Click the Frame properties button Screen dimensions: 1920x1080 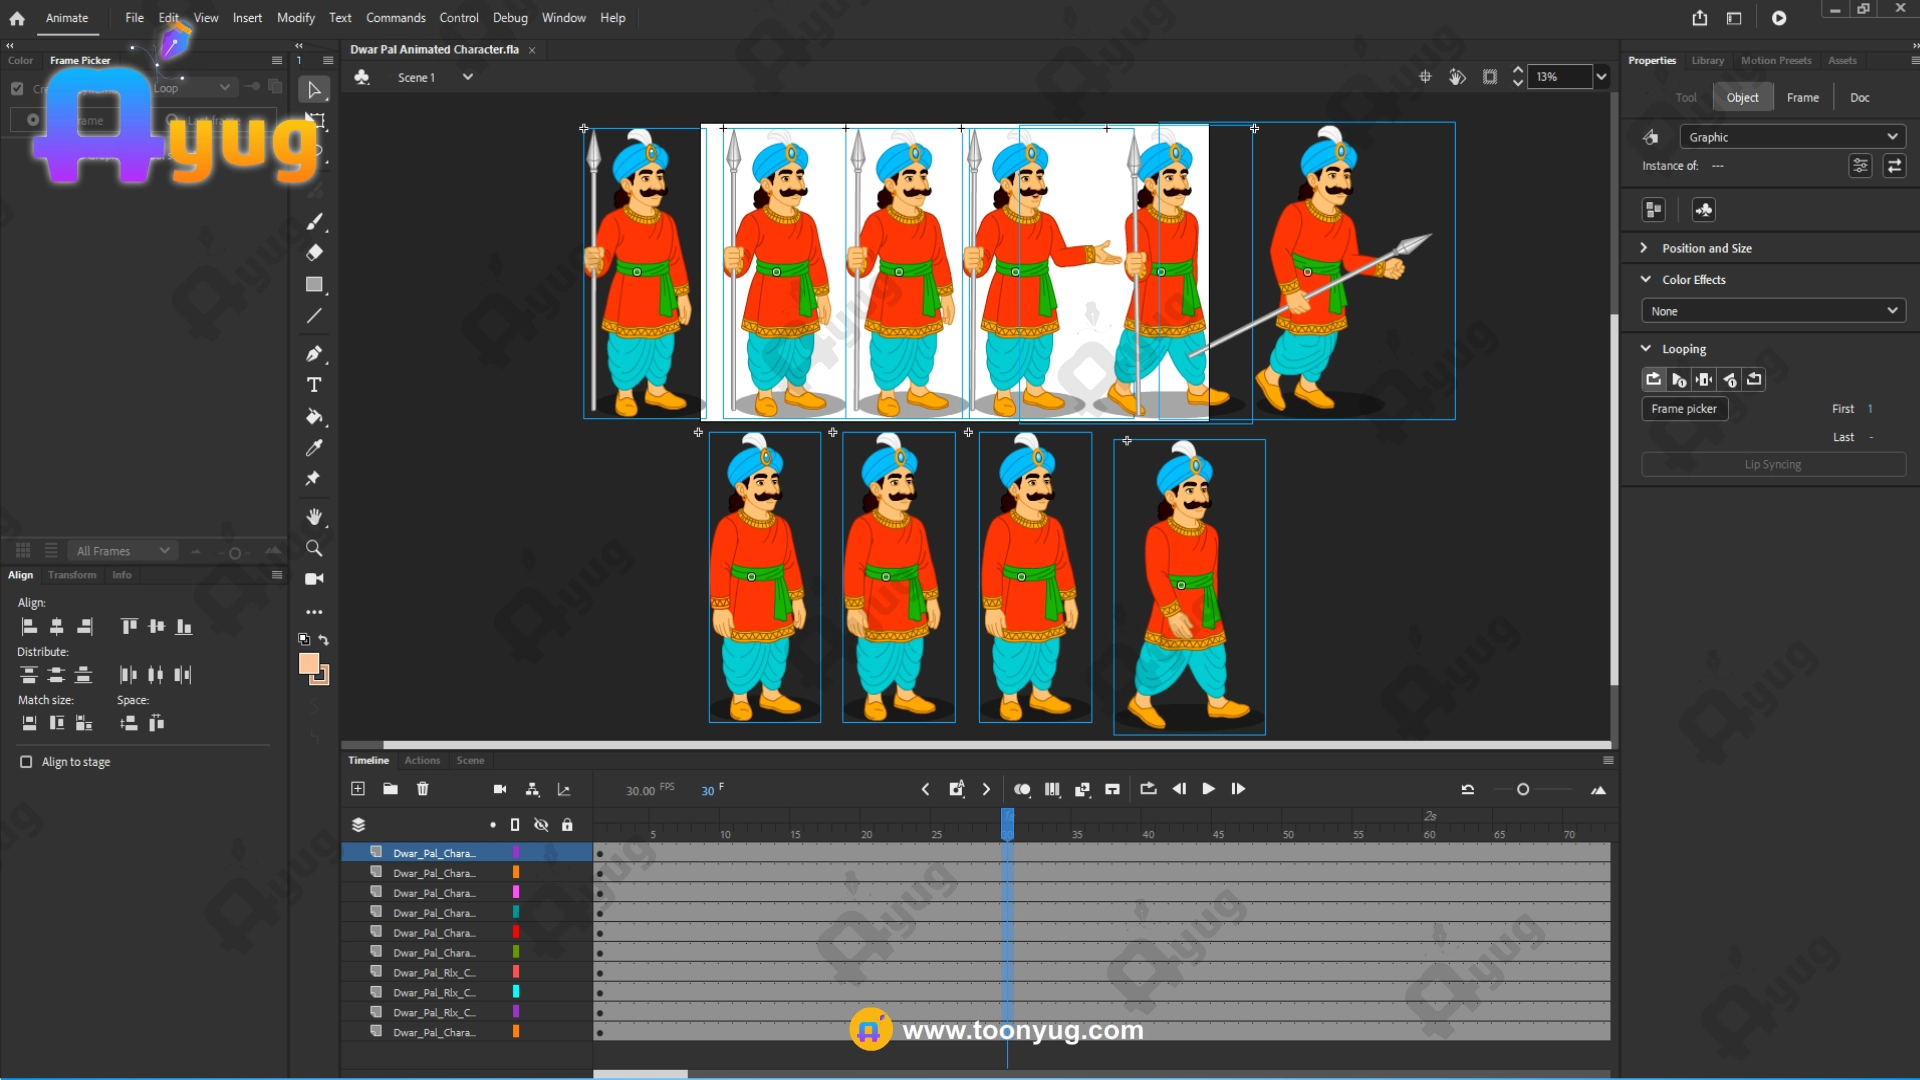click(x=1802, y=97)
